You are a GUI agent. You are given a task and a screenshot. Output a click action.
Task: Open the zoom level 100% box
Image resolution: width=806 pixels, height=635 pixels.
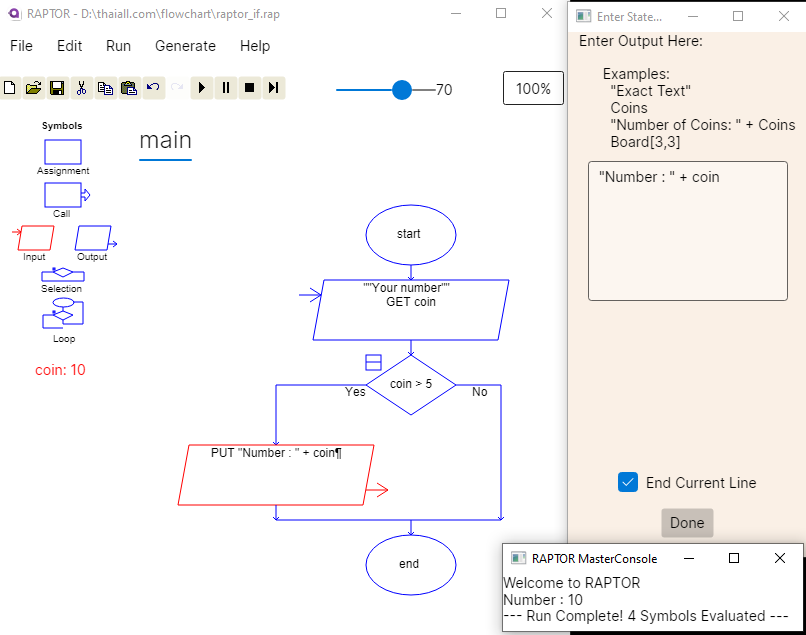533,88
